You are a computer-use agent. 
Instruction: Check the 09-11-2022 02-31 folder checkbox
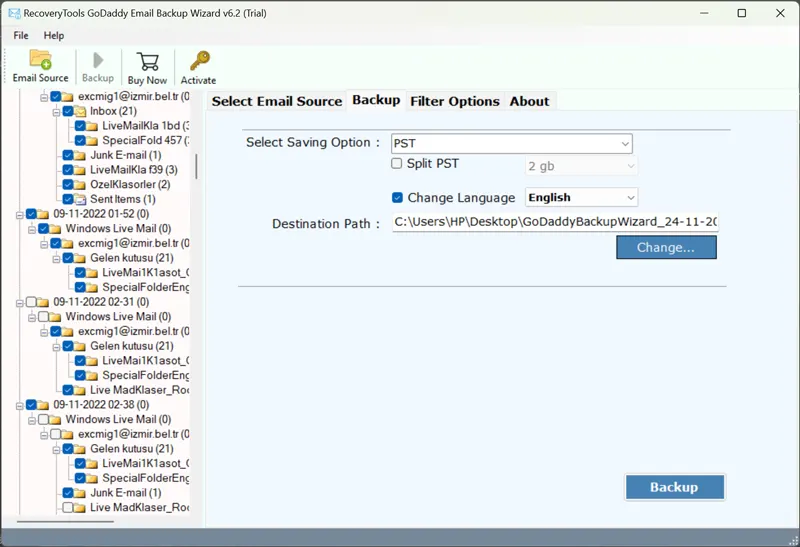(x=31, y=302)
